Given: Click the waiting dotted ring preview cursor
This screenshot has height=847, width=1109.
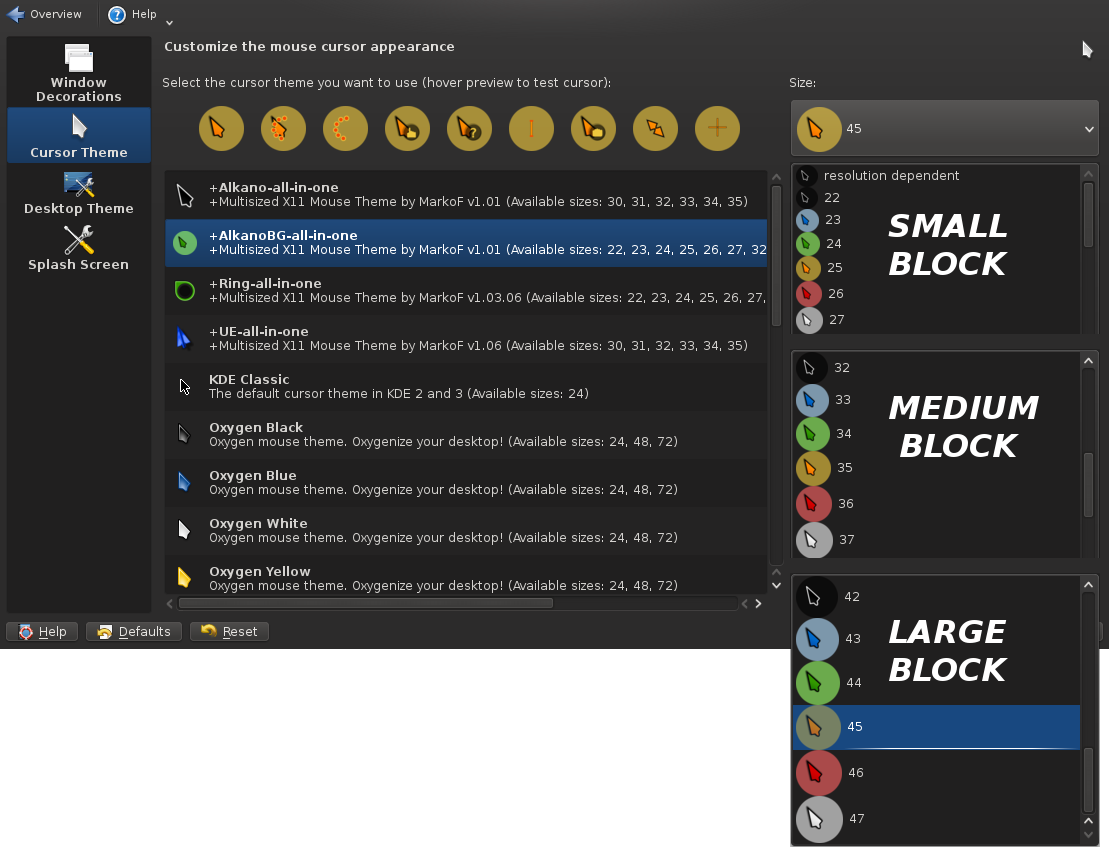Looking at the screenshot, I should point(345,129).
